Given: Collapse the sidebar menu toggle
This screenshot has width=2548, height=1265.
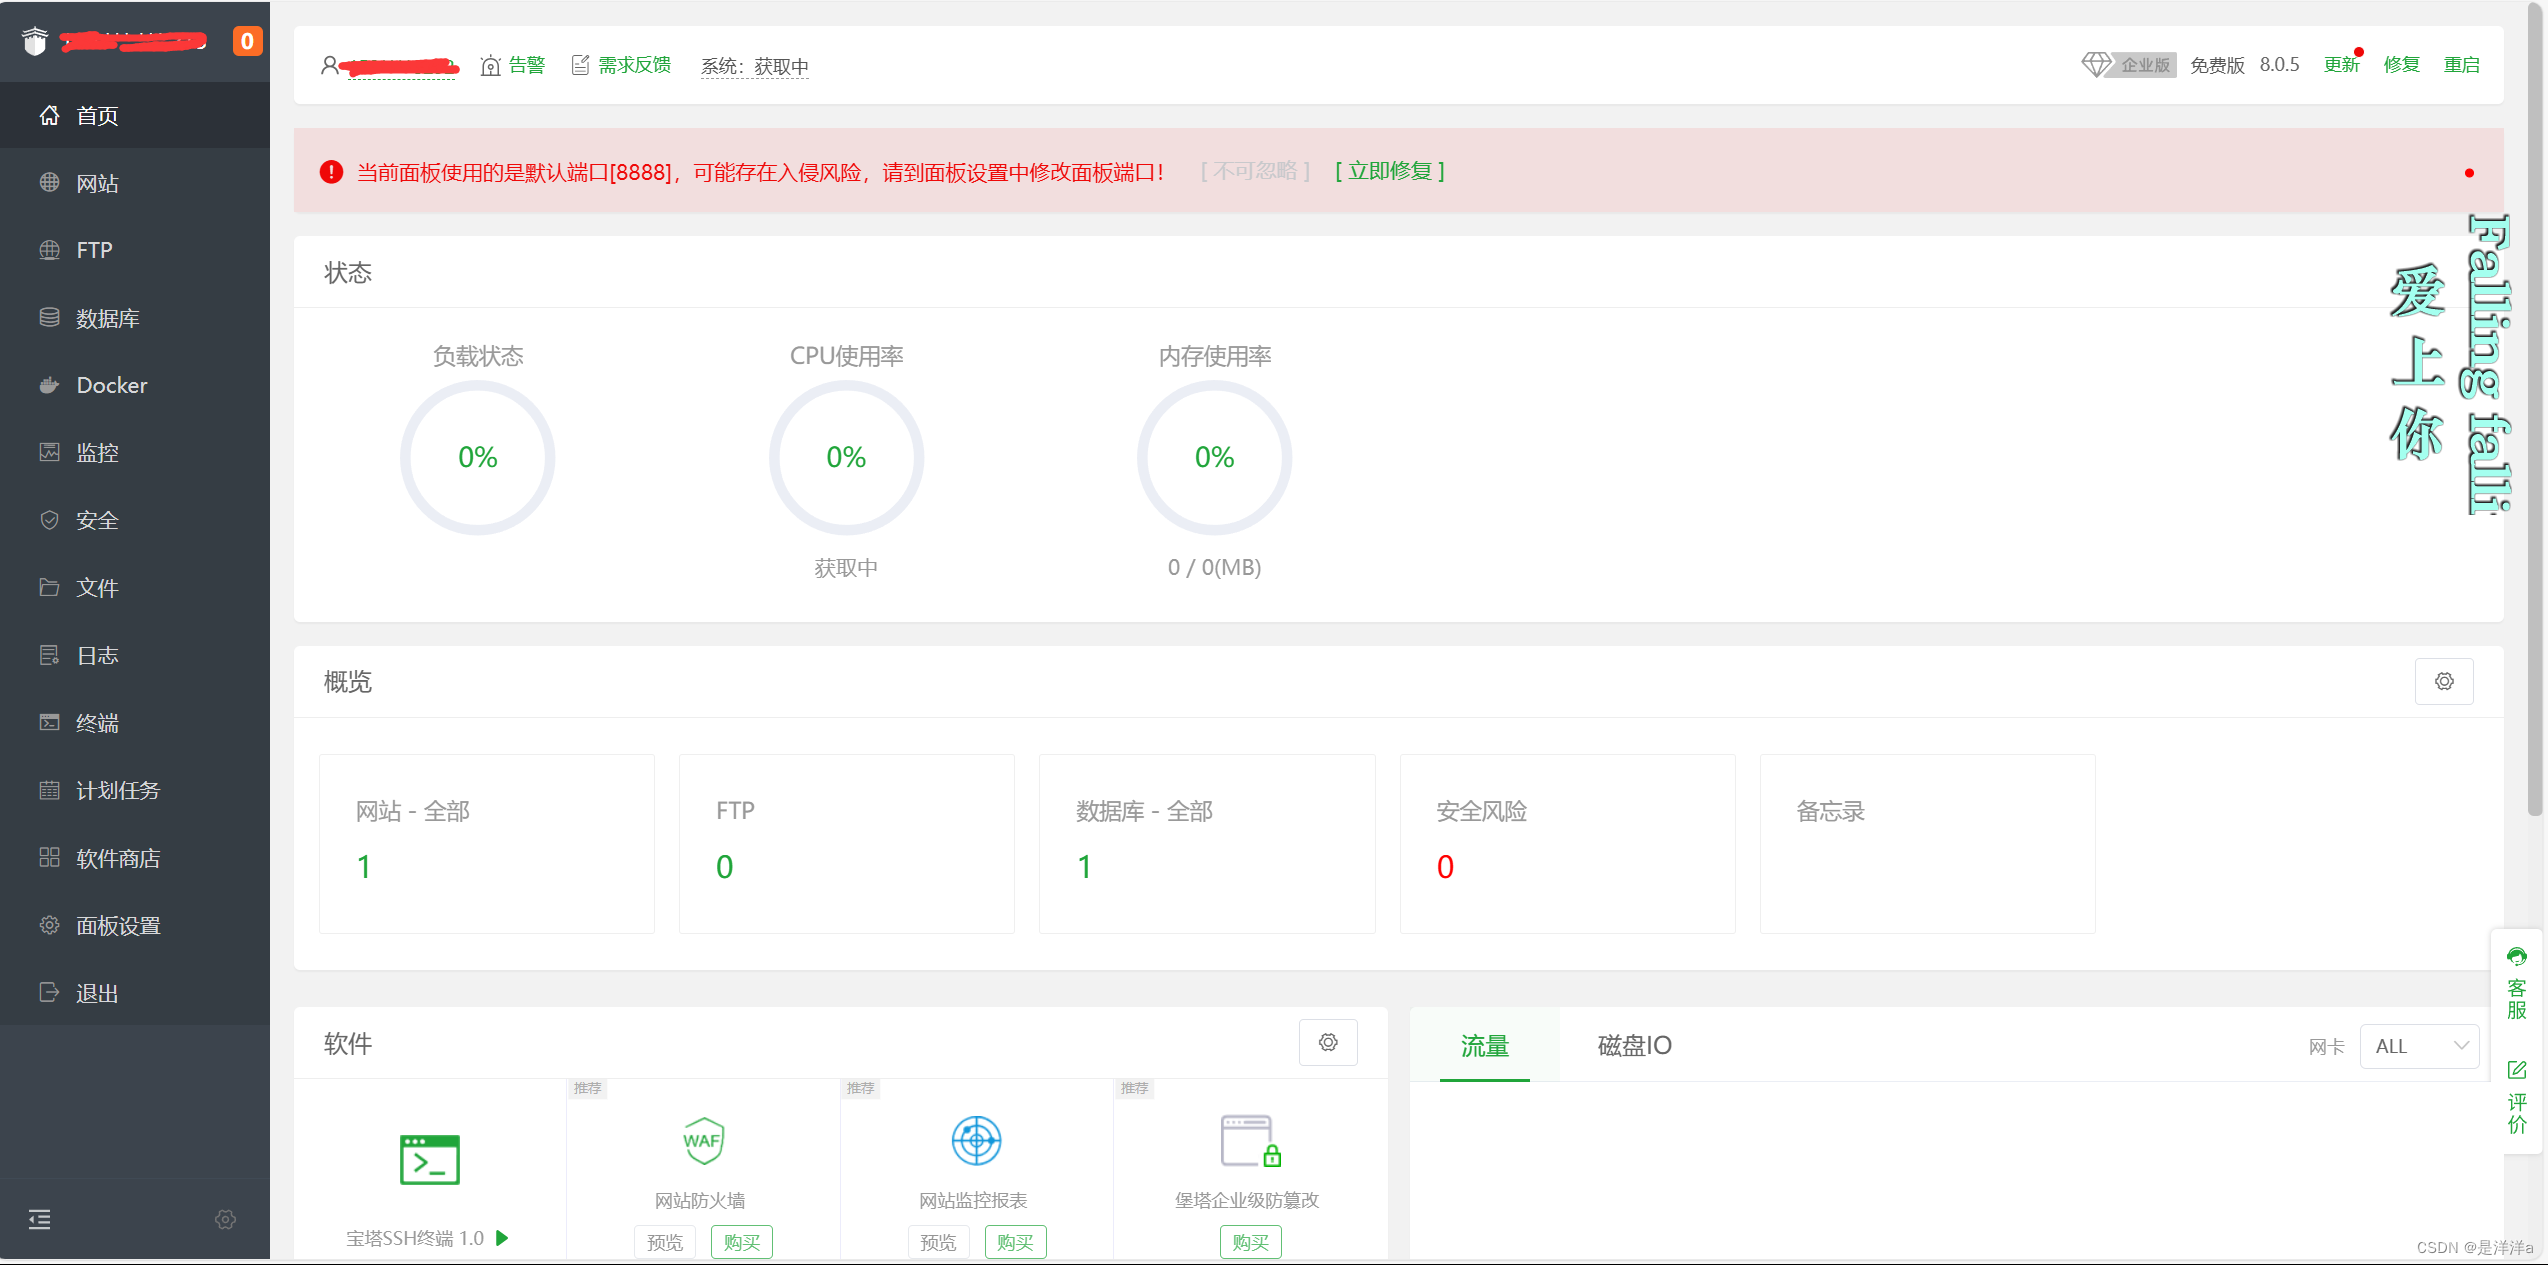Looking at the screenshot, I should click(x=40, y=1219).
